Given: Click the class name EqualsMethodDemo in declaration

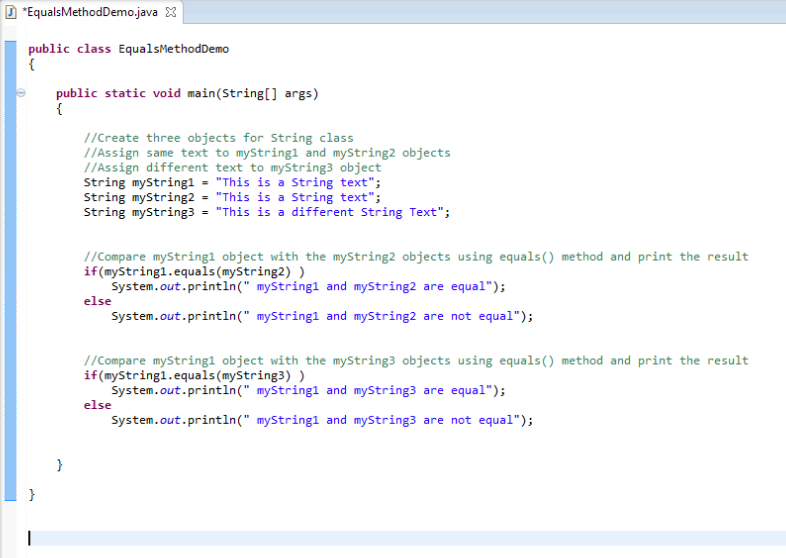Looking at the screenshot, I should coord(173,49).
